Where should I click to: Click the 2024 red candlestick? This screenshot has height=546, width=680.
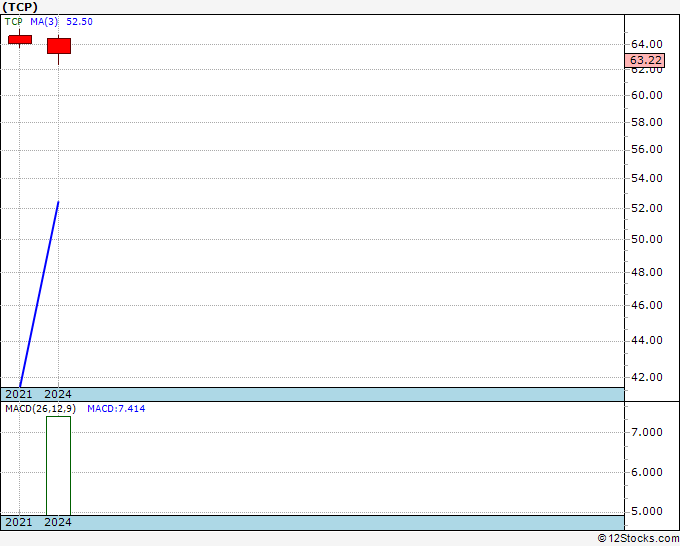pyautogui.click(x=59, y=46)
